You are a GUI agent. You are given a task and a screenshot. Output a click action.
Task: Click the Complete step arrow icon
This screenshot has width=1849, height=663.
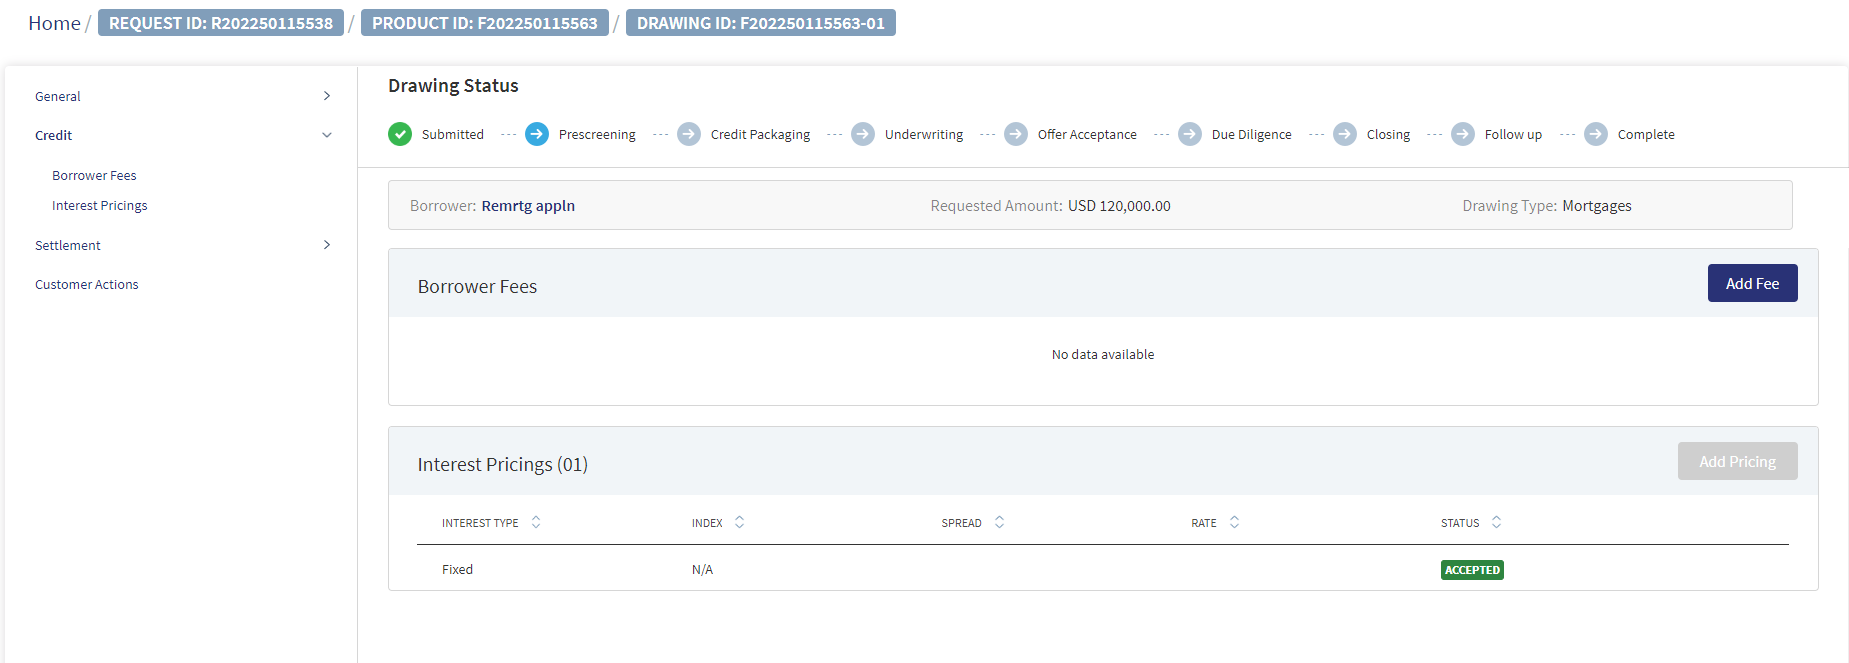[x=1596, y=134]
